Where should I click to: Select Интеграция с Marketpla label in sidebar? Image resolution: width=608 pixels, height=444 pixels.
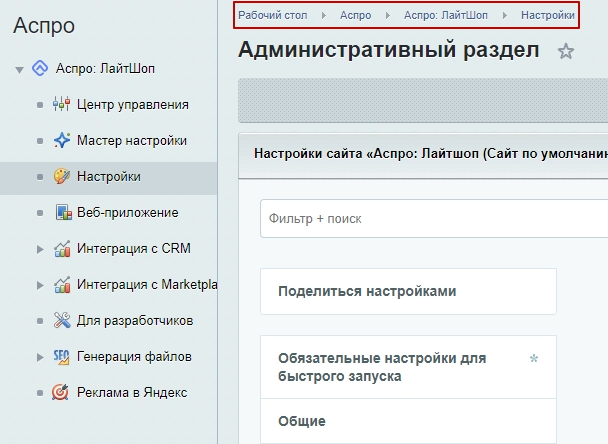click(x=147, y=284)
